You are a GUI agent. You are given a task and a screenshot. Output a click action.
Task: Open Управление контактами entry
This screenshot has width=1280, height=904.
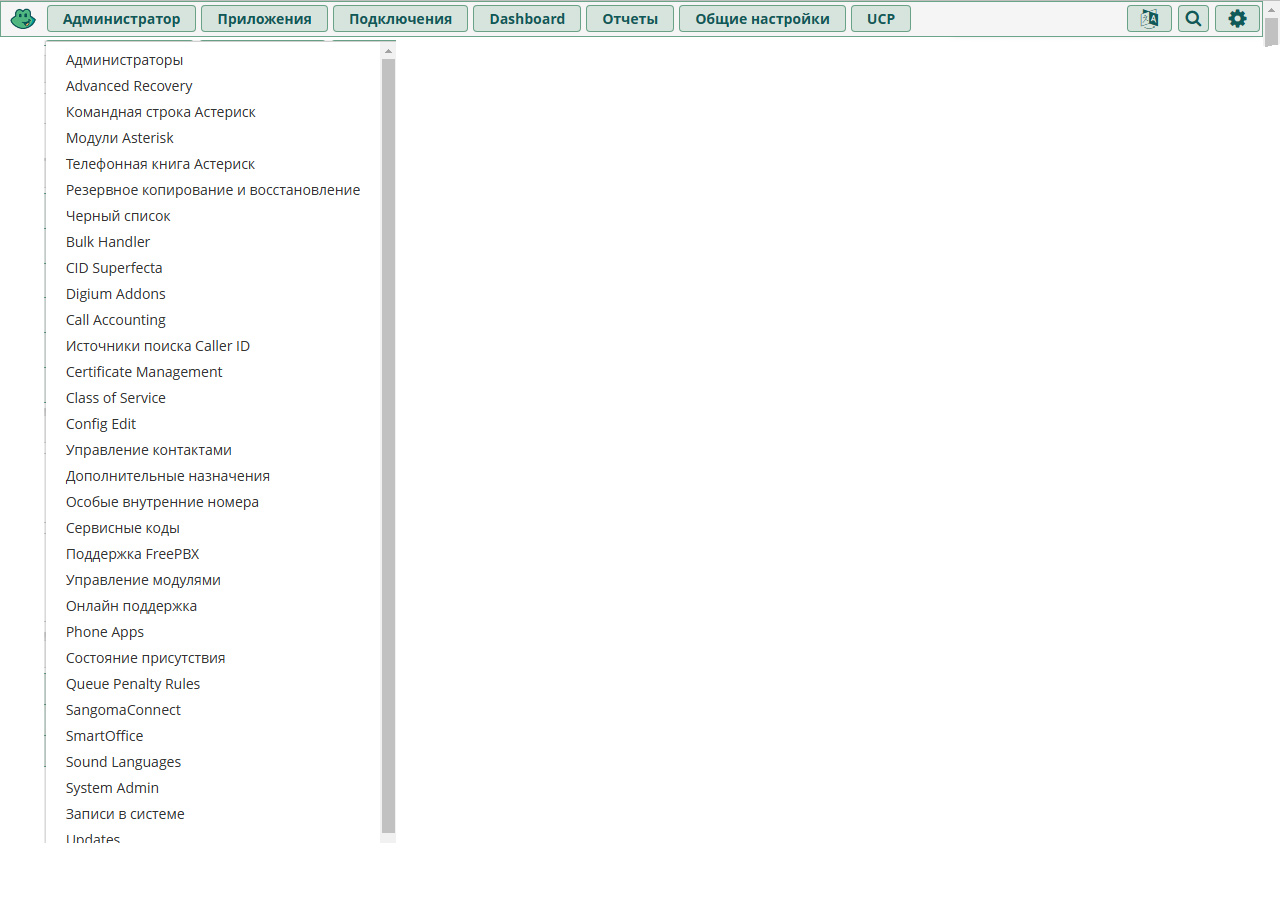(x=149, y=450)
